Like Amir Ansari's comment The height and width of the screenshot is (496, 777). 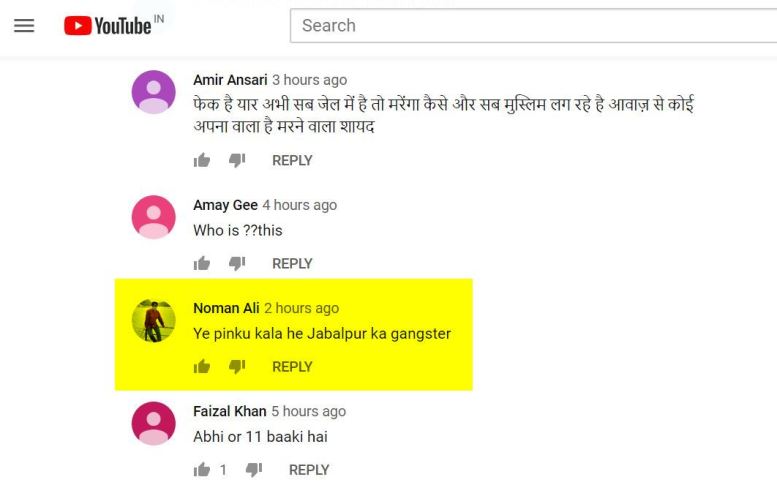coord(202,160)
